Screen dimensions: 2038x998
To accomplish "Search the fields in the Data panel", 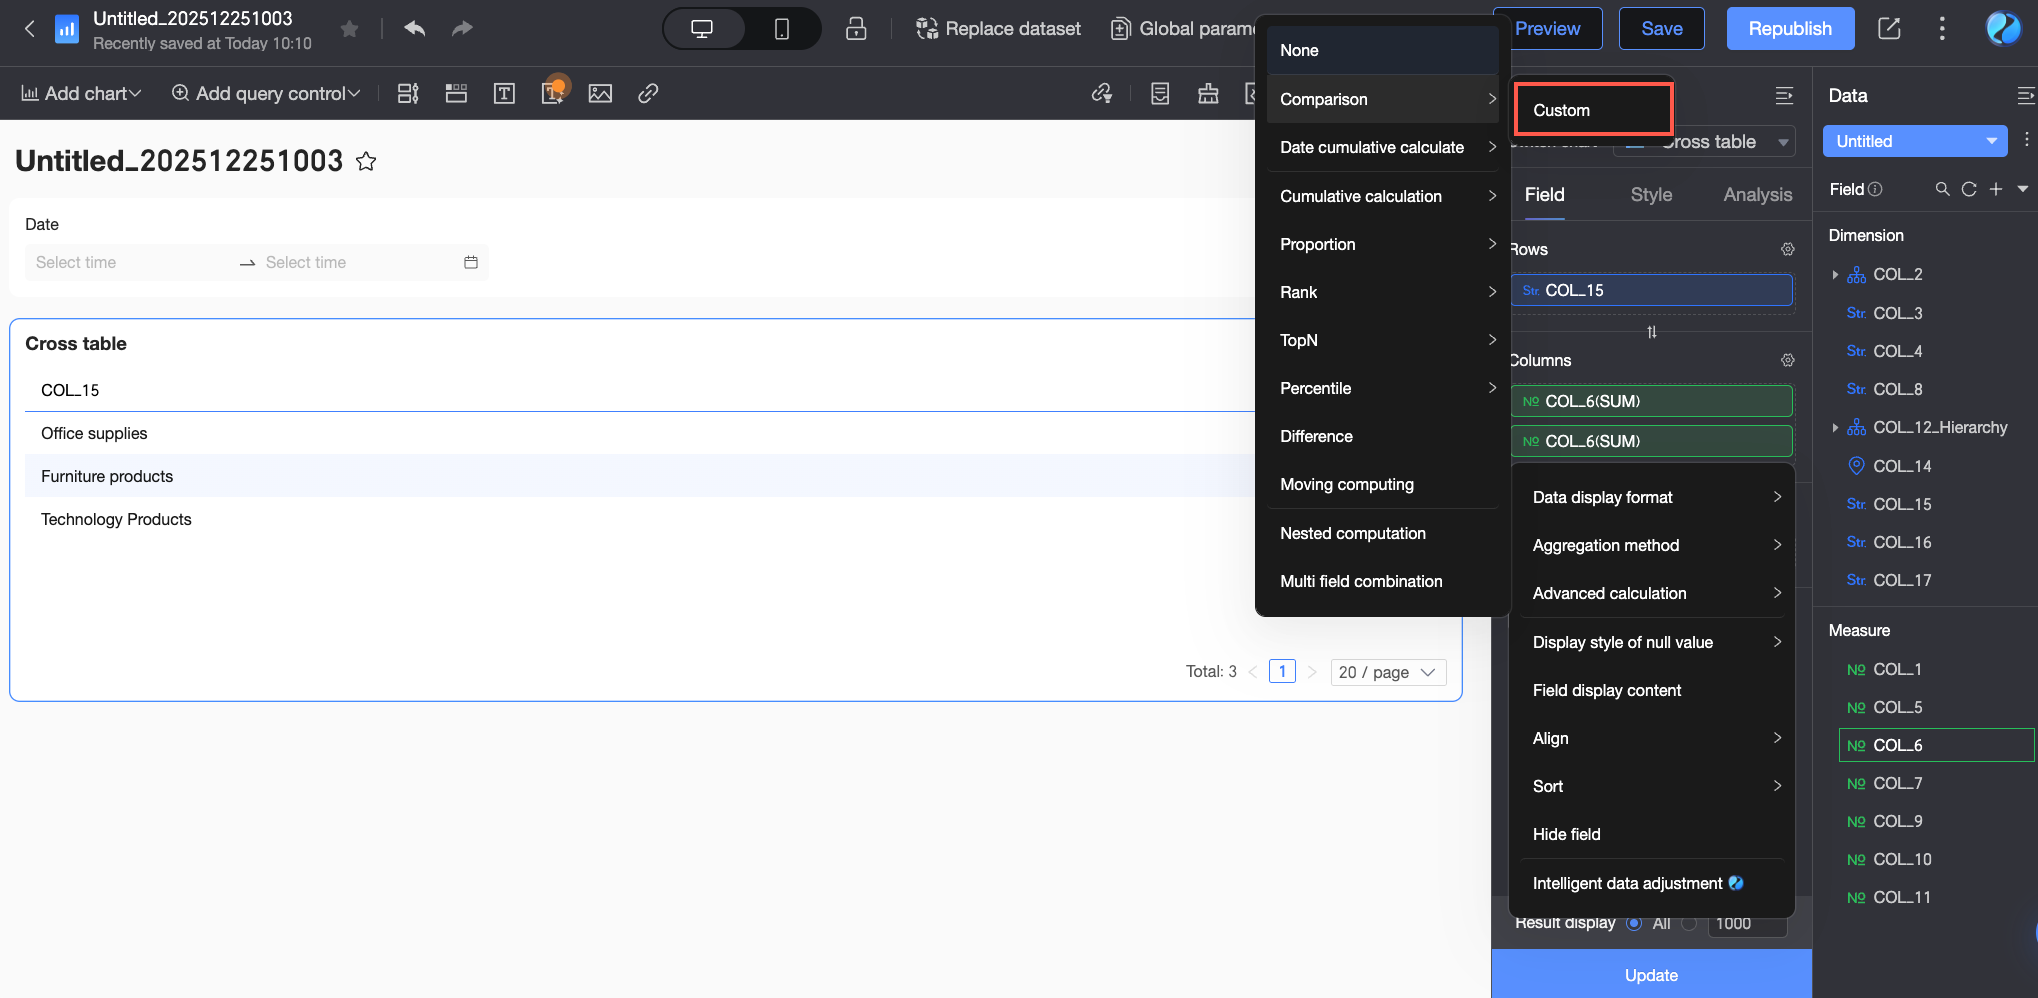I will [1942, 189].
